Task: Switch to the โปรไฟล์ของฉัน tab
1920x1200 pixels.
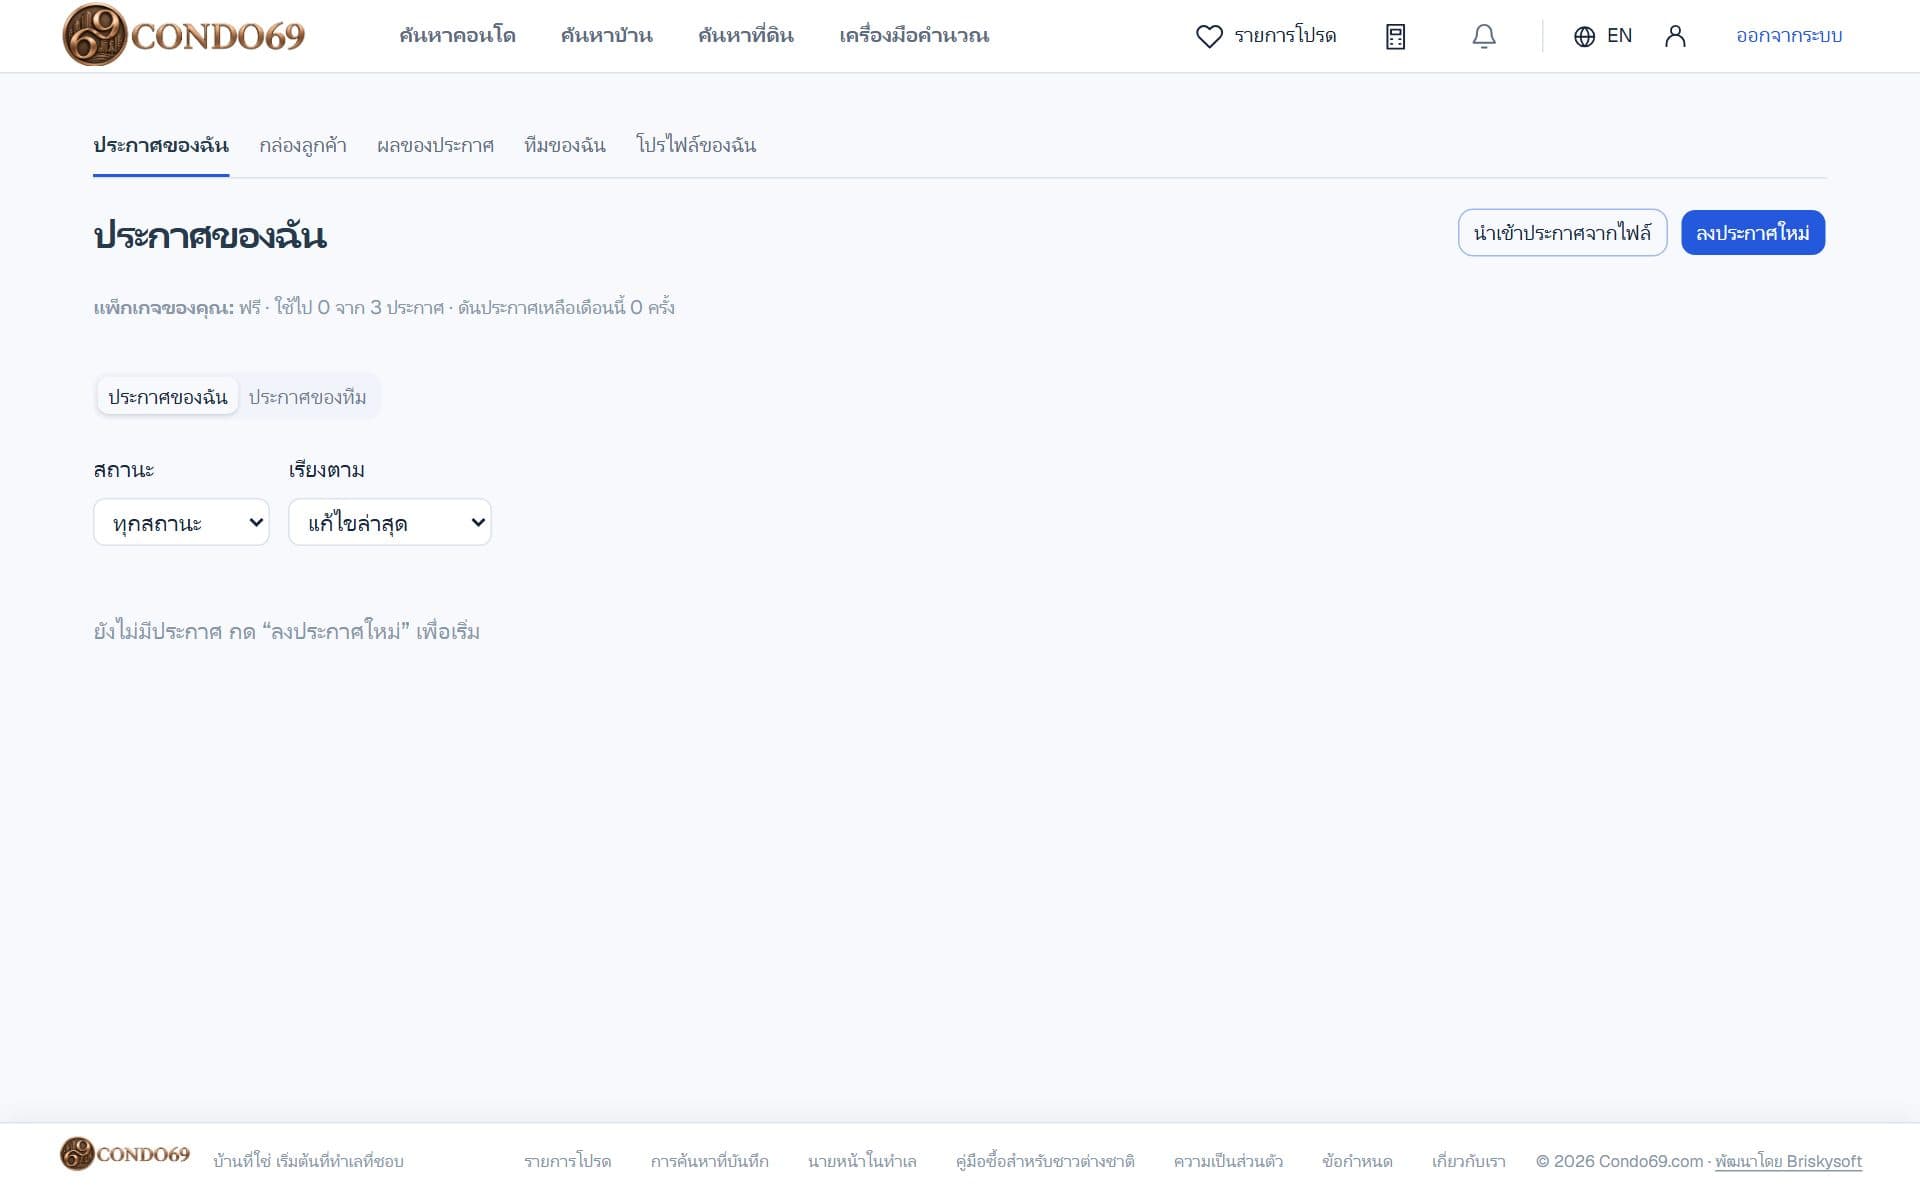Action: pos(696,146)
